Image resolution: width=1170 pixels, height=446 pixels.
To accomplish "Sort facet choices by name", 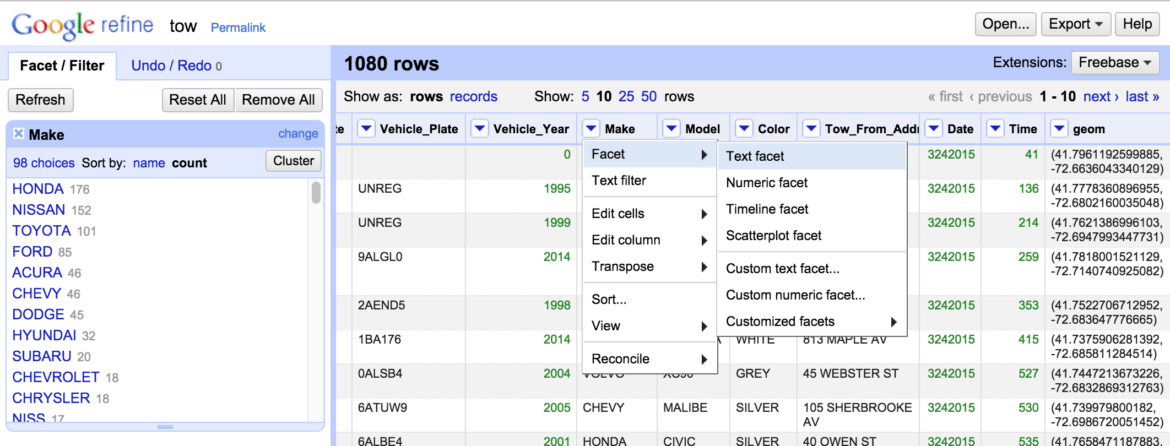I will [148, 163].
